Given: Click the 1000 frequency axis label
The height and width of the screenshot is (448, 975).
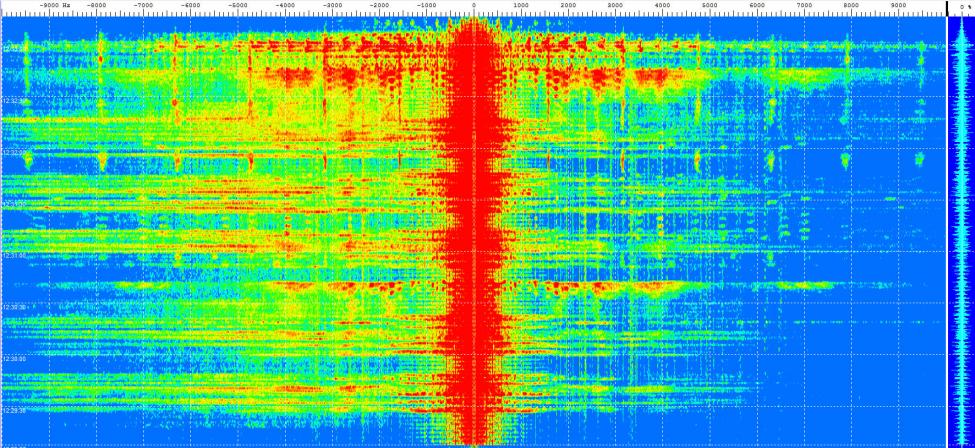Looking at the screenshot, I should point(521,4).
